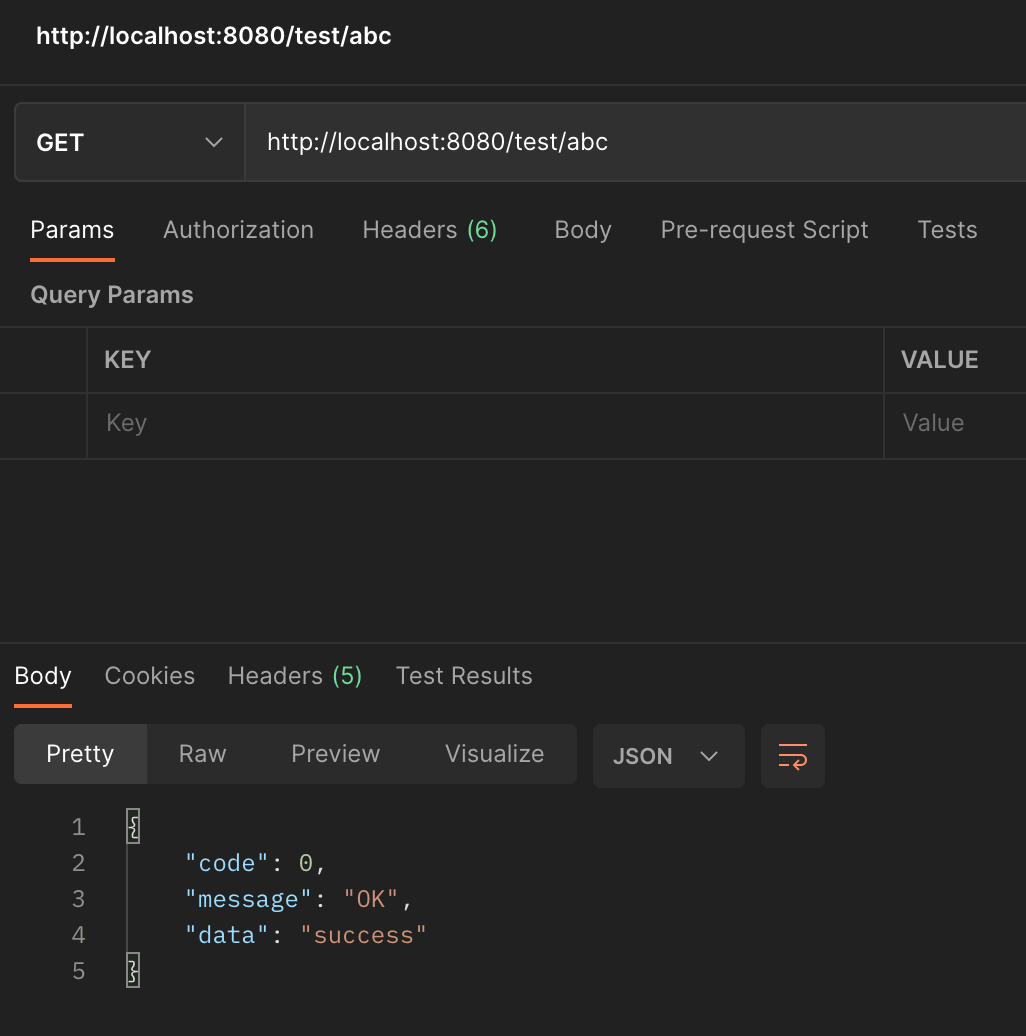
Task: Toggle word wrap icon in response toolbar
Action: tap(792, 756)
